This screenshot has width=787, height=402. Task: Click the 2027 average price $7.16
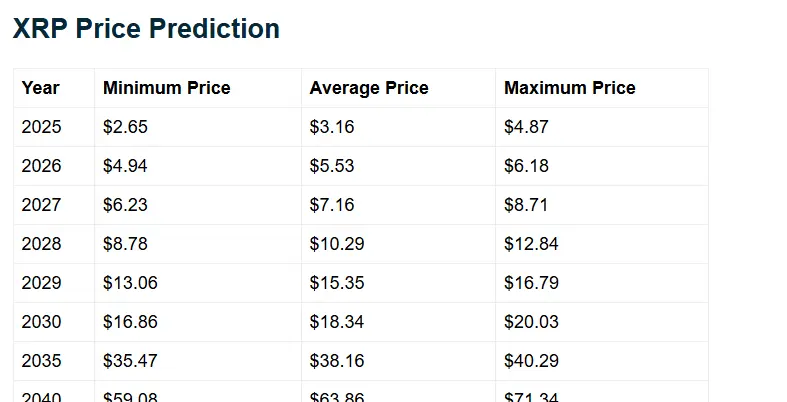point(332,205)
